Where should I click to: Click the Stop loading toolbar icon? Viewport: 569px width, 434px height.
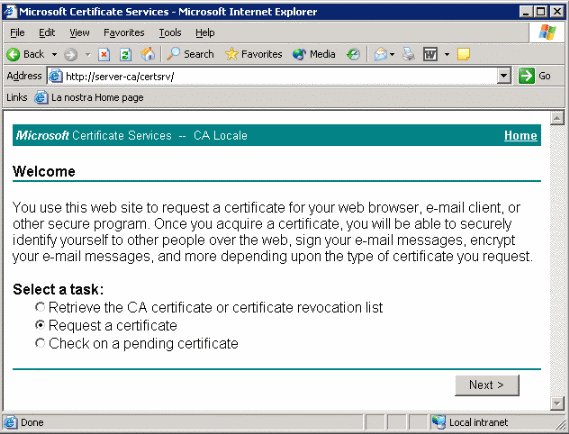pos(104,54)
